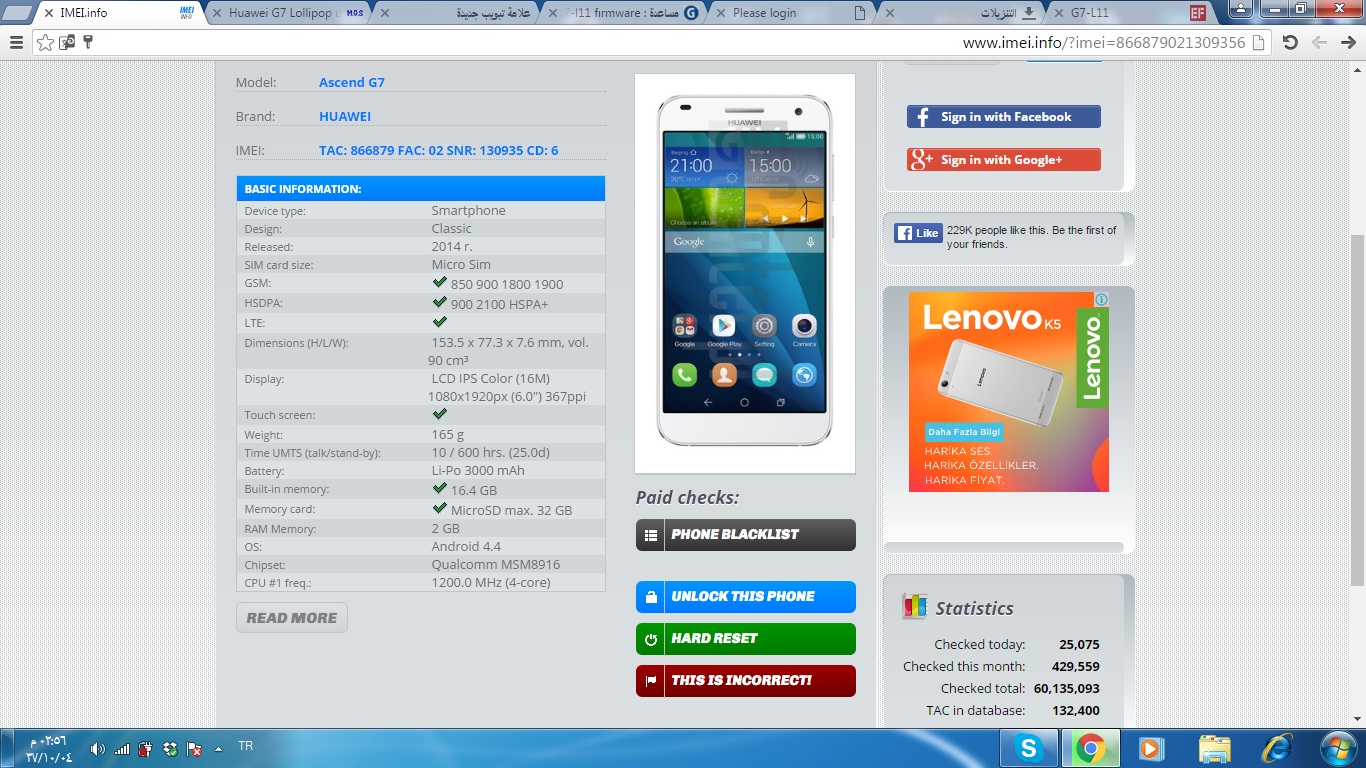Bookmark this page with the star icon

point(45,42)
